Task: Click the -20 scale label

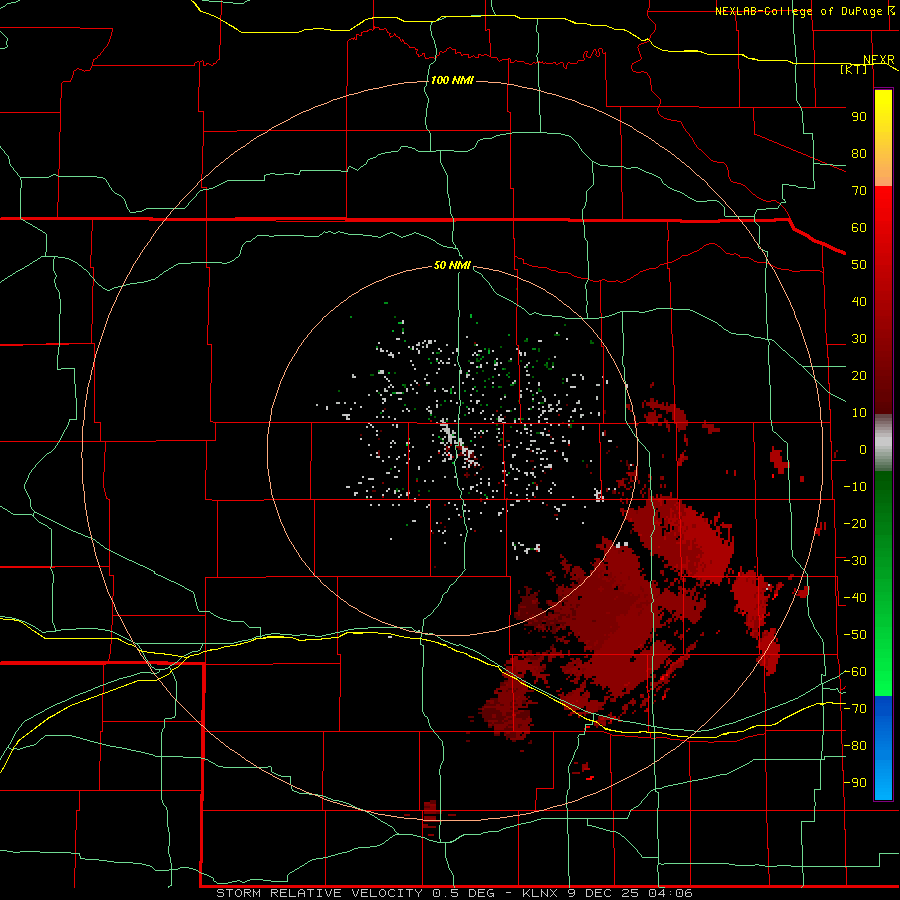Action: click(855, 524)
